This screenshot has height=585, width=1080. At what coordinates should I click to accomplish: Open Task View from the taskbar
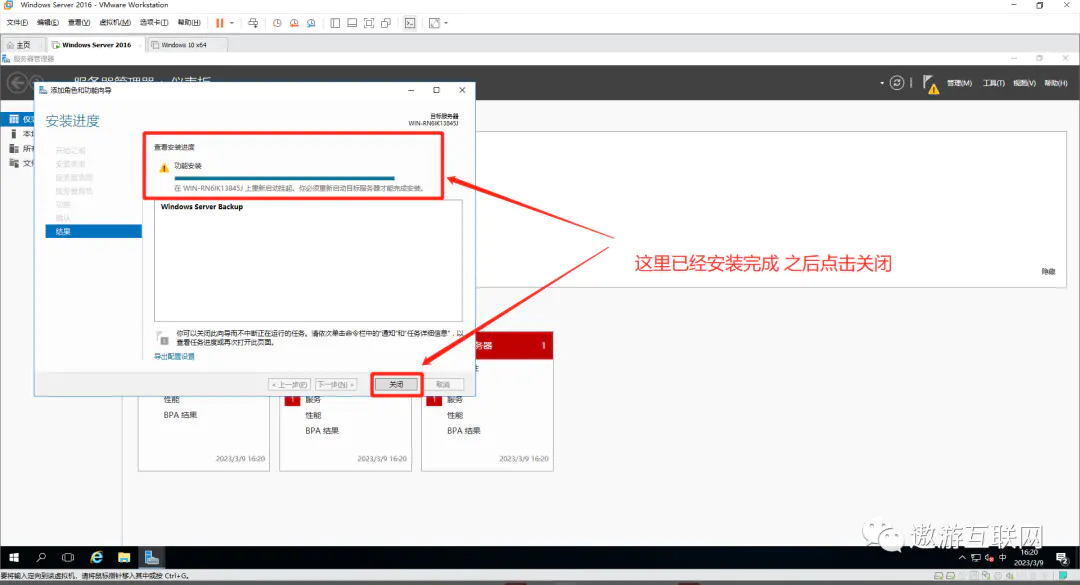coord(68,557)
